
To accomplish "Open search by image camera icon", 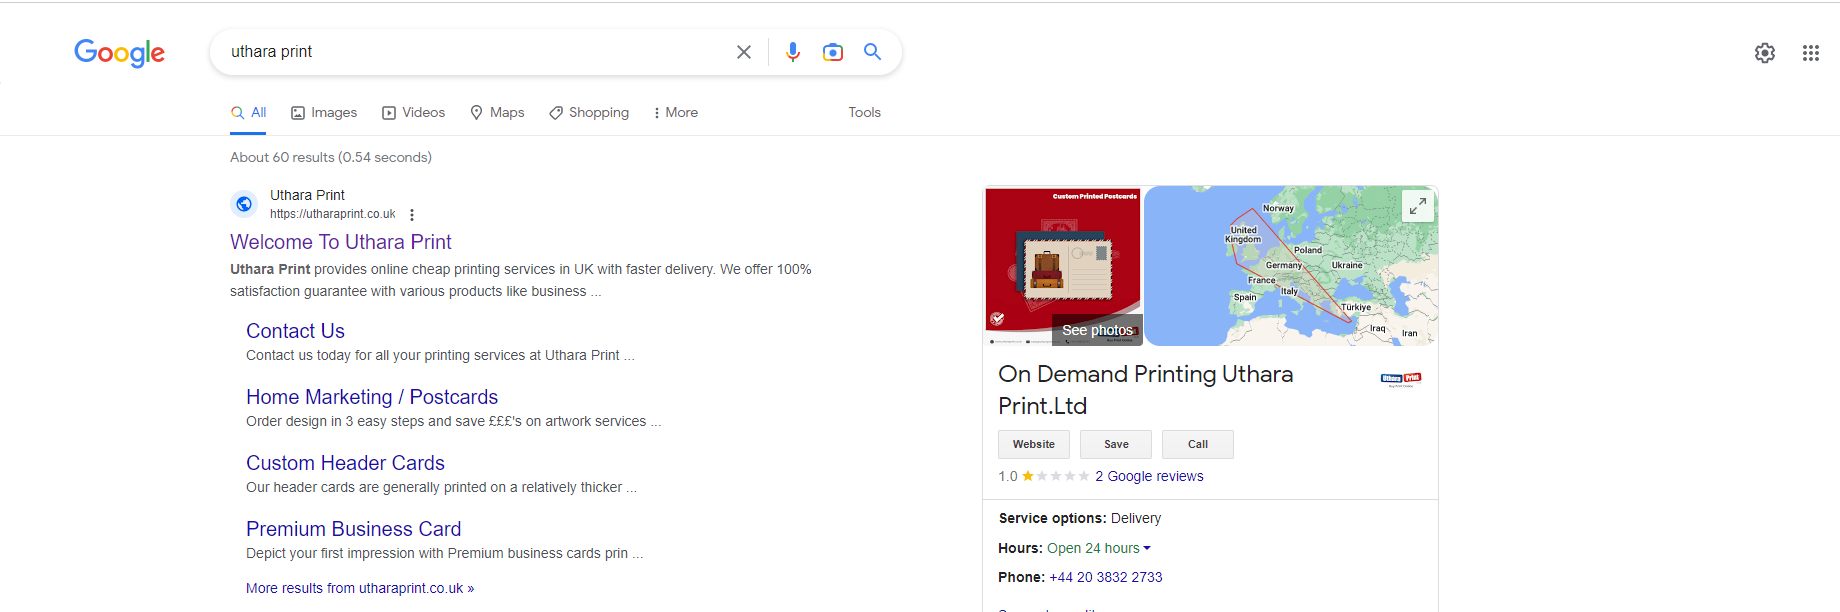I will pos(832,52).
